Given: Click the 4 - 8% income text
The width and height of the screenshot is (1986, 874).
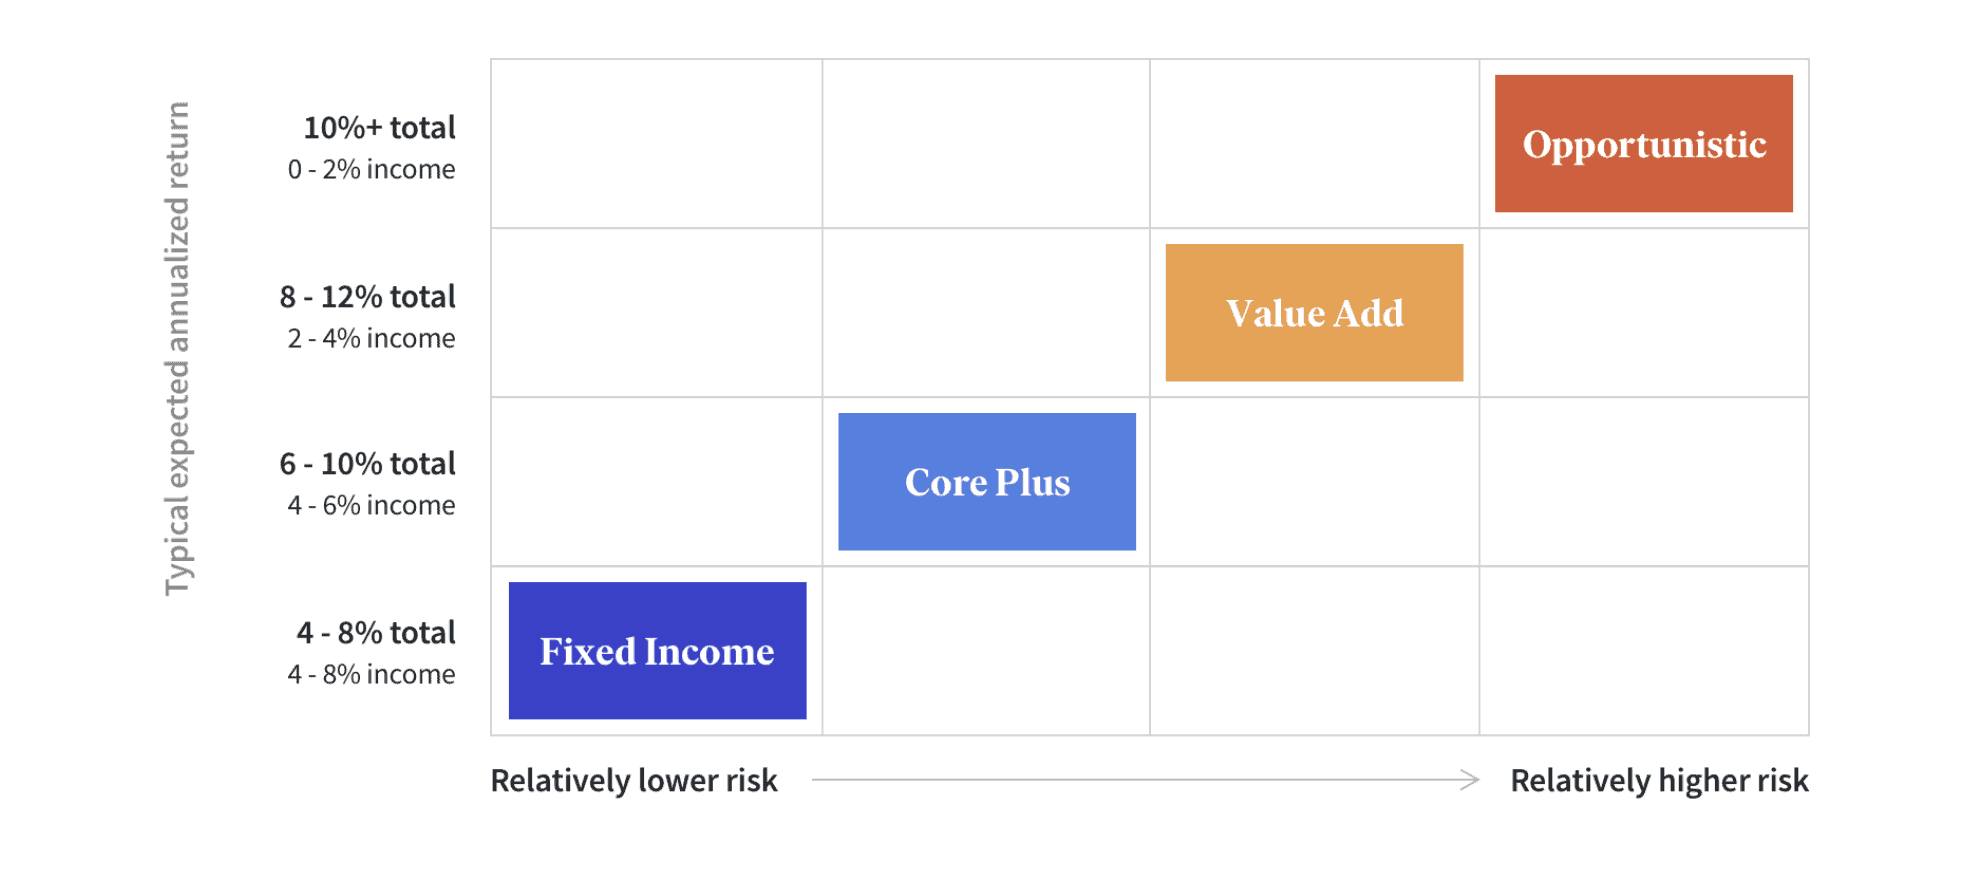Looking at the screenshot, I should [x=371, y=675].
